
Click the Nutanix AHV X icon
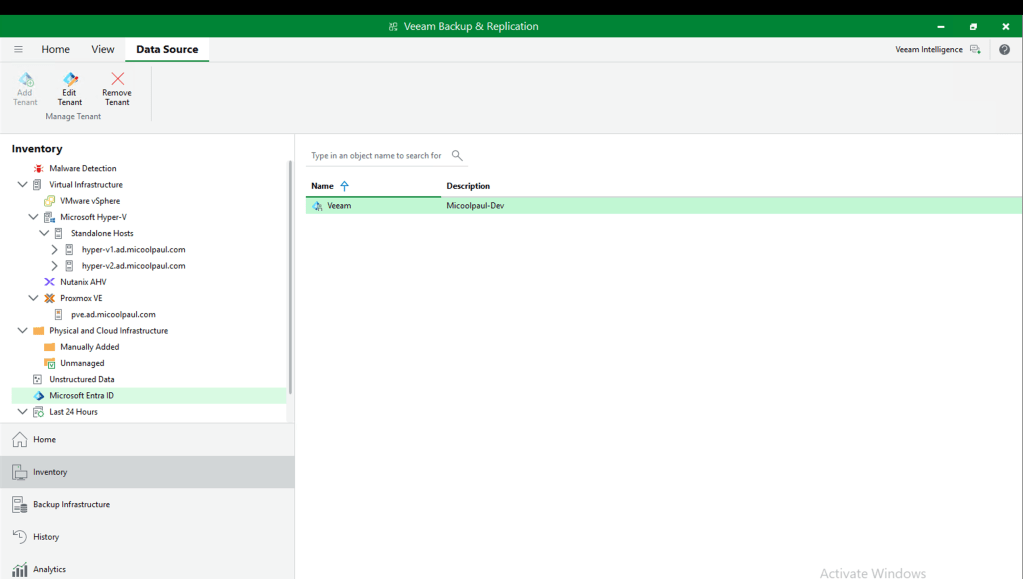coord(50,282)
